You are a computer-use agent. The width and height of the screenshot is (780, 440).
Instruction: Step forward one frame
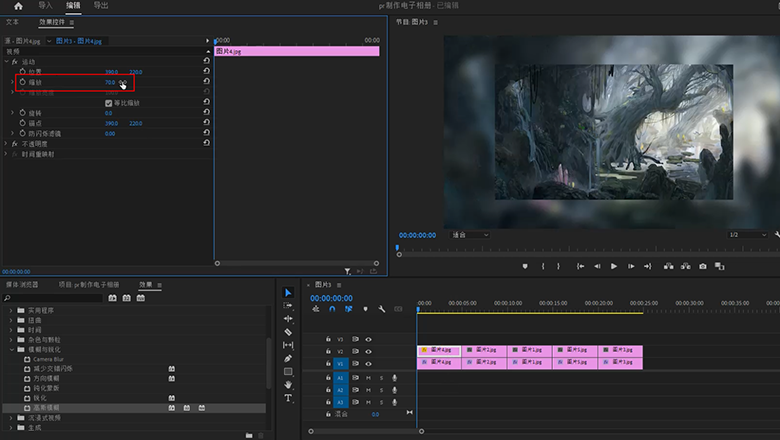631,266
